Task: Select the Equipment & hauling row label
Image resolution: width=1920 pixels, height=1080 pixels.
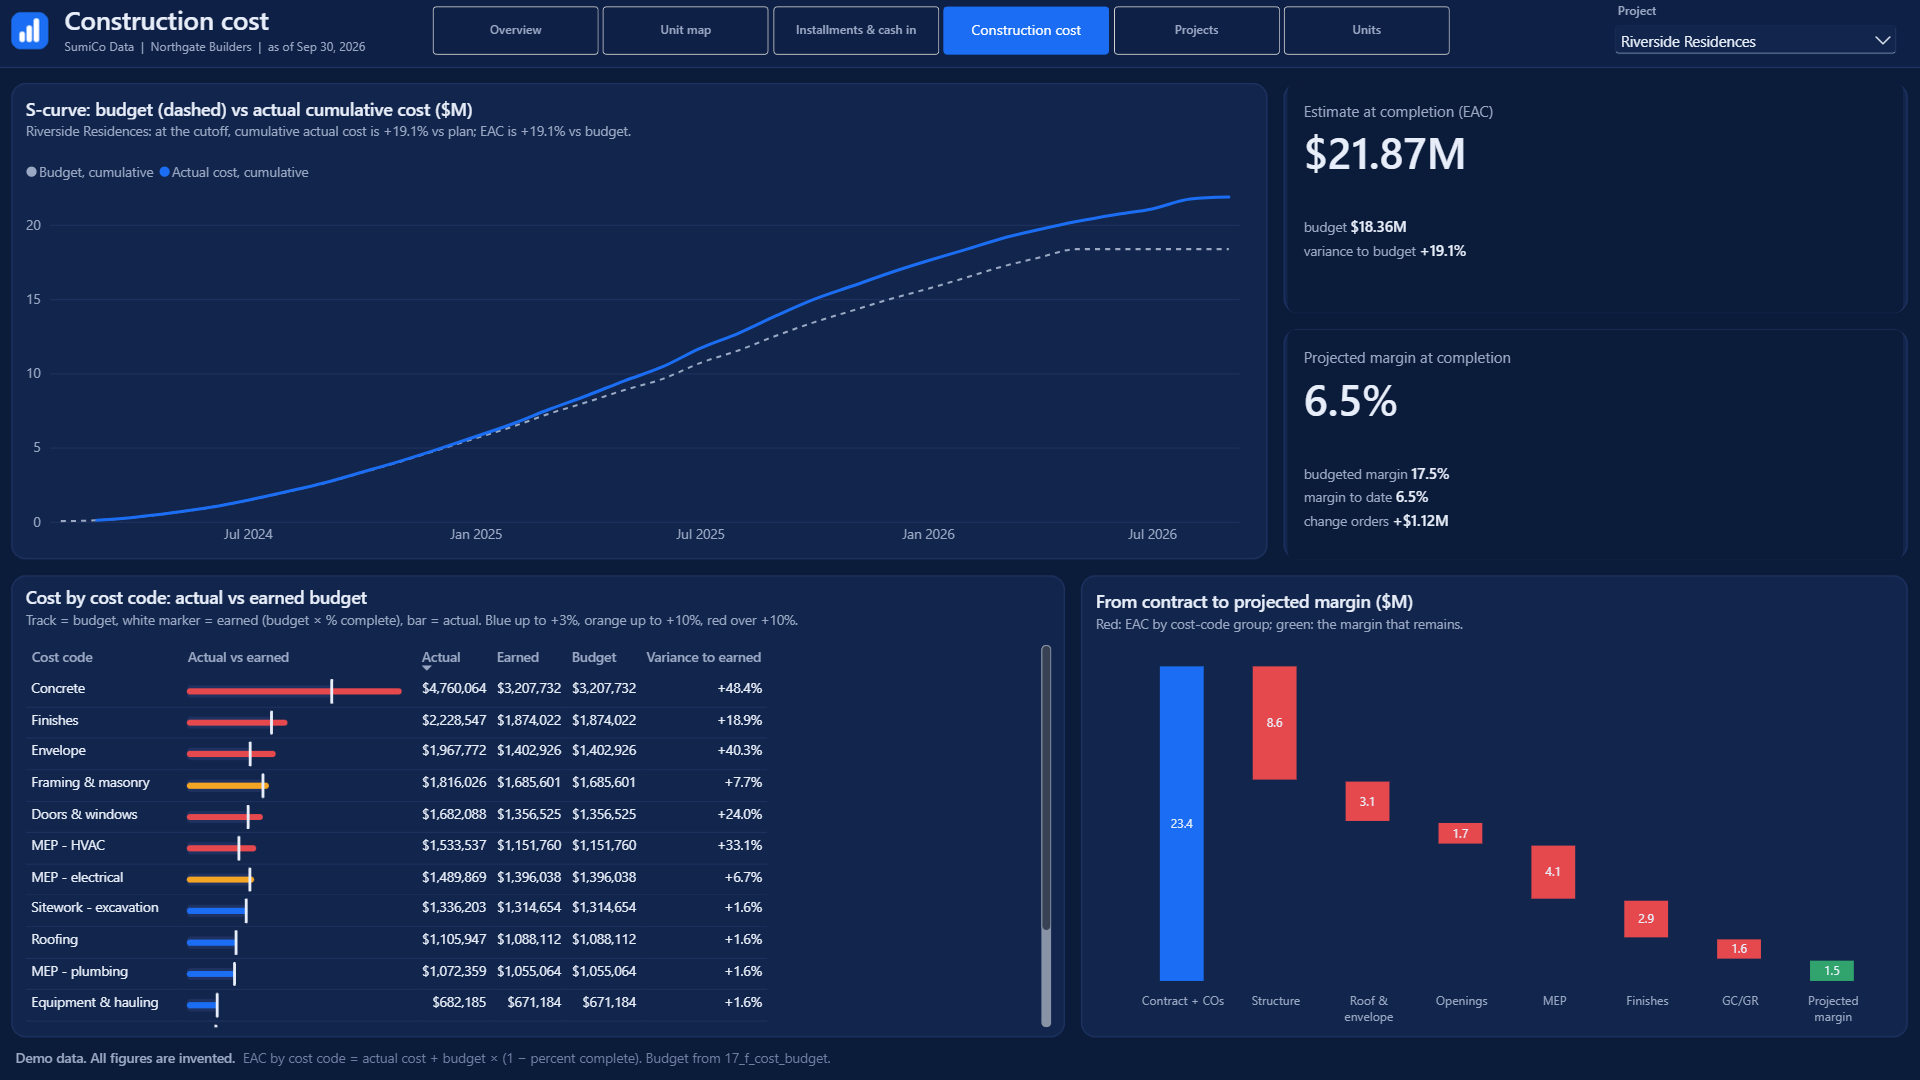Action: tap(94, 1002)
